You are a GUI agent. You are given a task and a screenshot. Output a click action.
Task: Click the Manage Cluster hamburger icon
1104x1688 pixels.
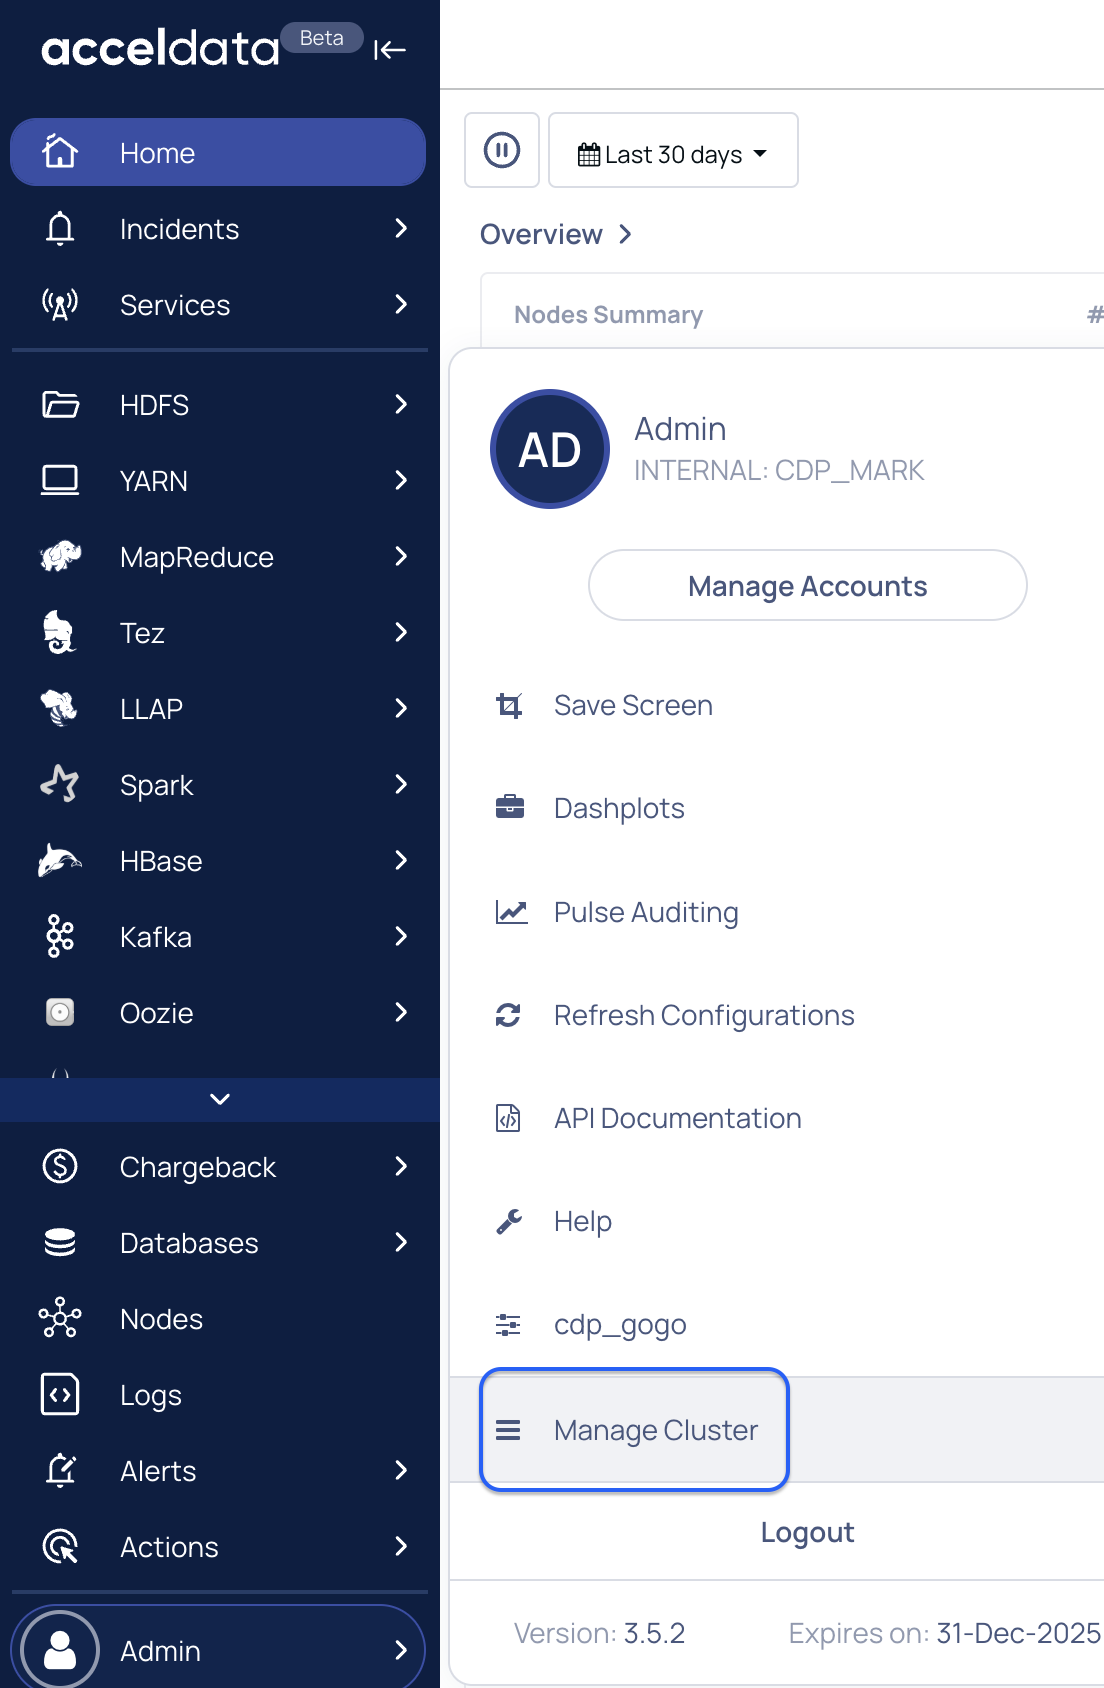(x=508, y=1430)
